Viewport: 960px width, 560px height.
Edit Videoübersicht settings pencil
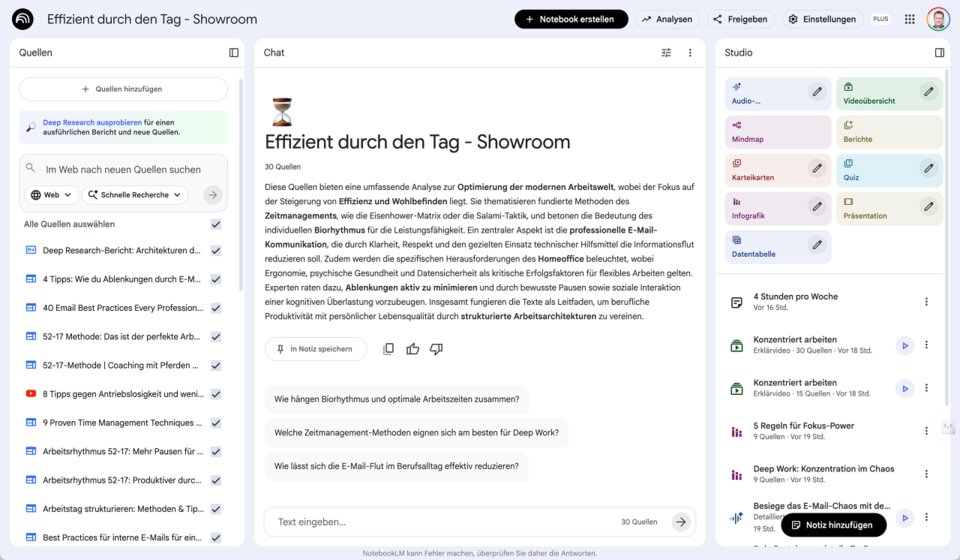929,92
